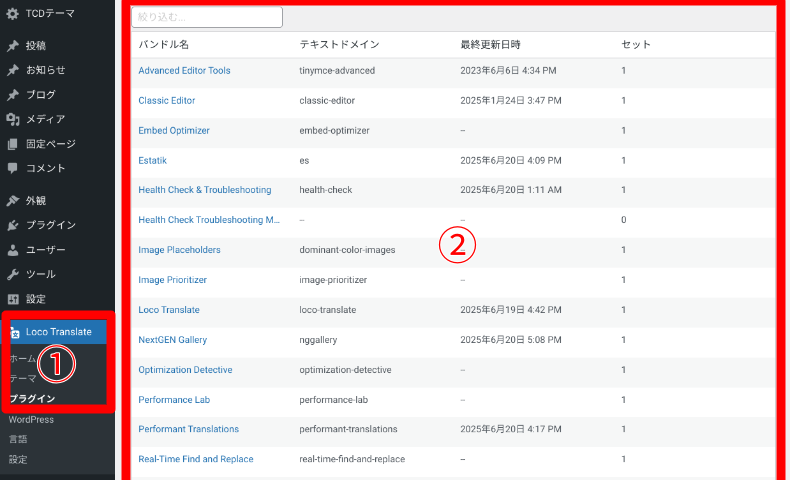Screen dimensions: 790x480
Task: Click the dominant-color-images text domain
Action: [x=347, y=250]
